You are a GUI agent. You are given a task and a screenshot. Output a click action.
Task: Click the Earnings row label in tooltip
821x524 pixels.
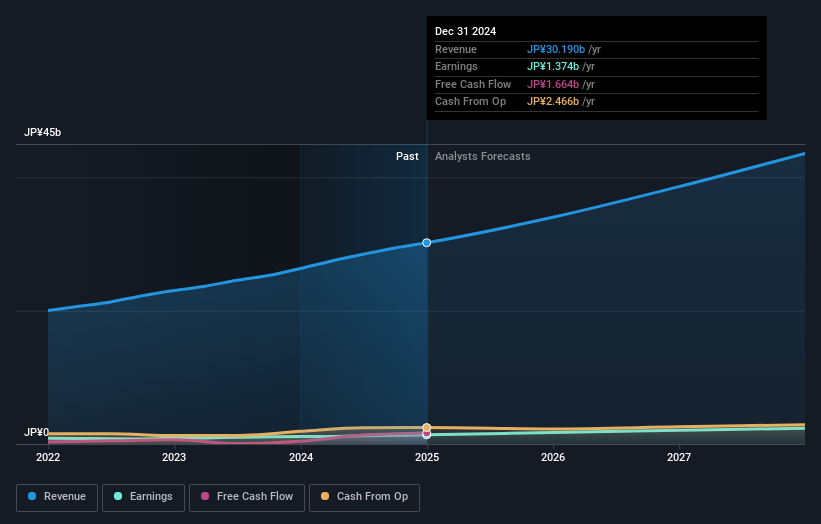coord(456,66)
